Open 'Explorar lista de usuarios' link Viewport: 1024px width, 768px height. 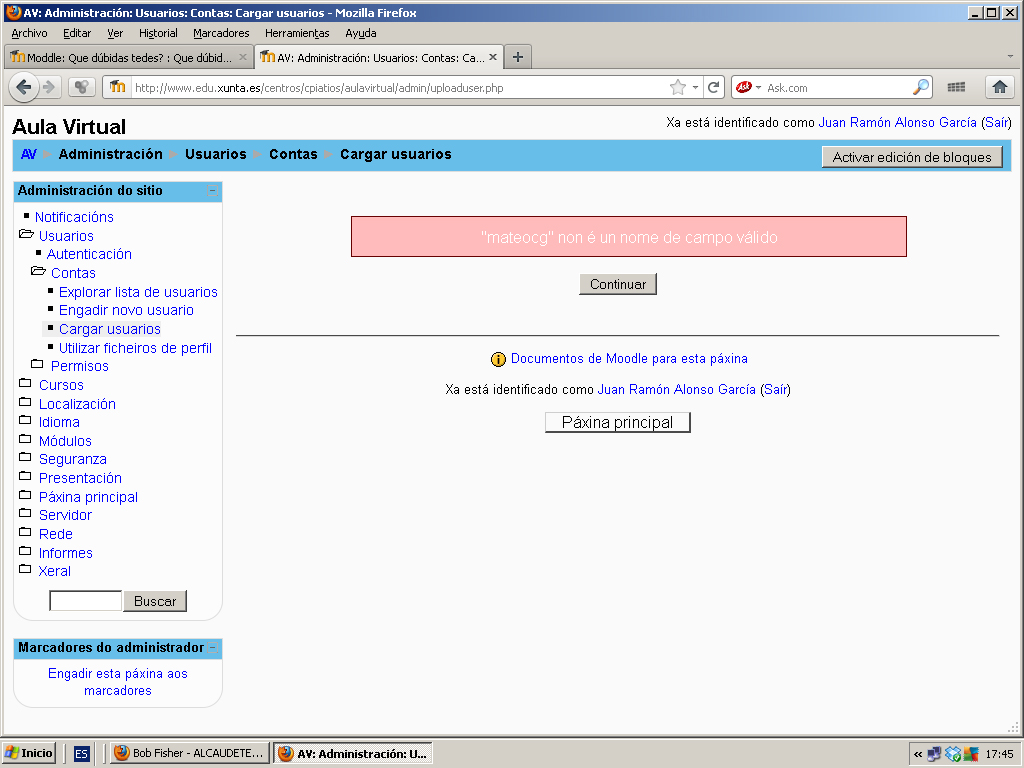138,292
